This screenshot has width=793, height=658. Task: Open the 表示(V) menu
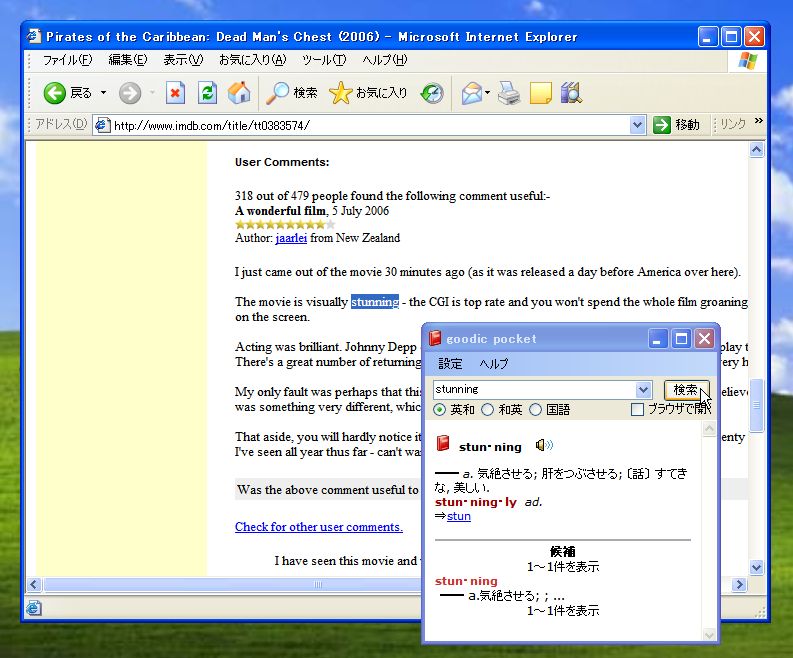pos(183,60)
